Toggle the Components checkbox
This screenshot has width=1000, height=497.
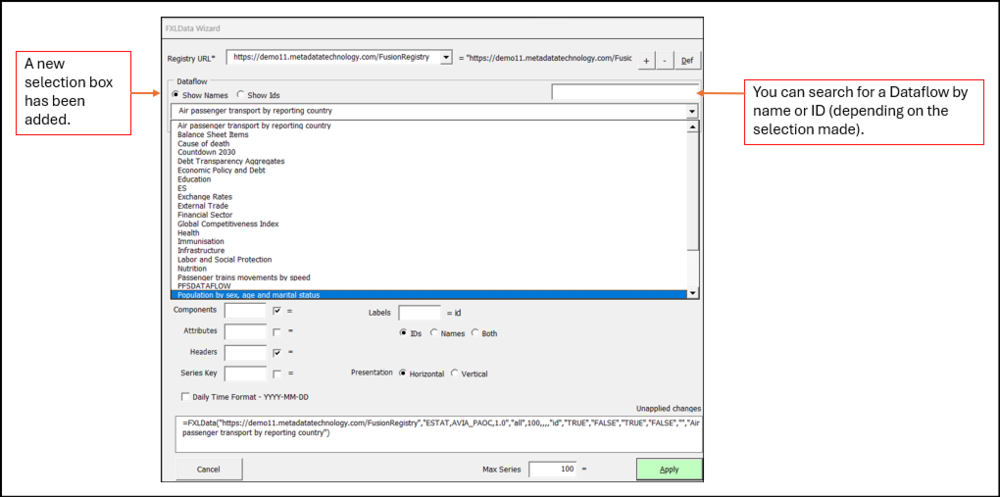point(277,312)
